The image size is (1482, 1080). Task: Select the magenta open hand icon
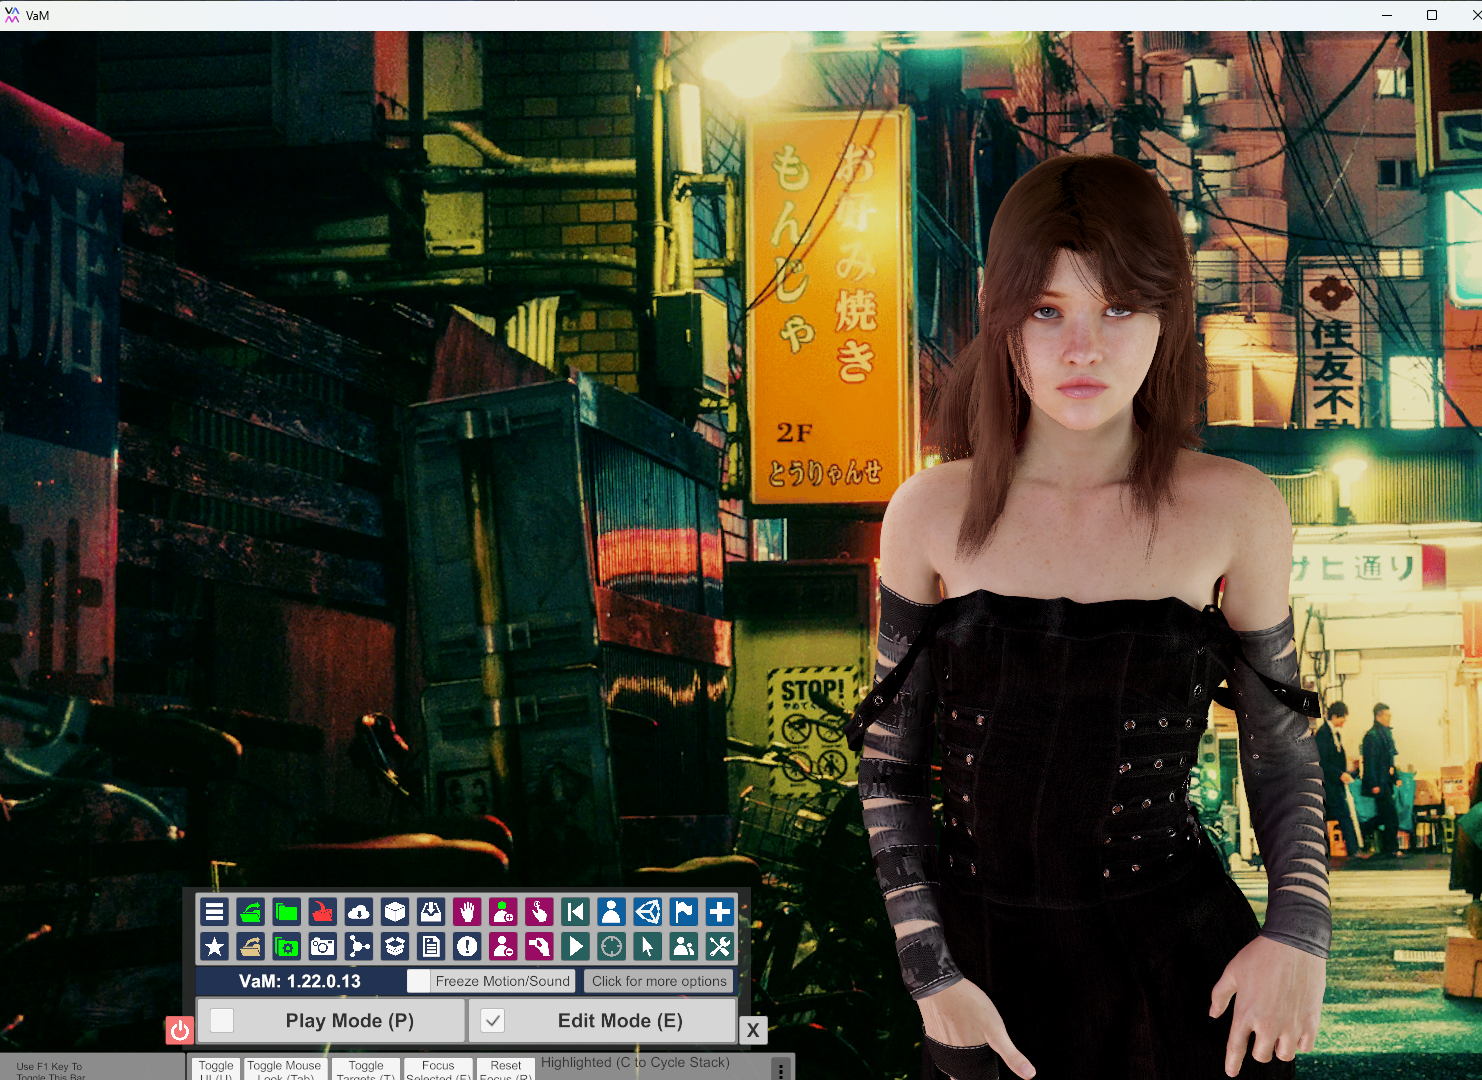pyautogui.click(x=467, y=911)
